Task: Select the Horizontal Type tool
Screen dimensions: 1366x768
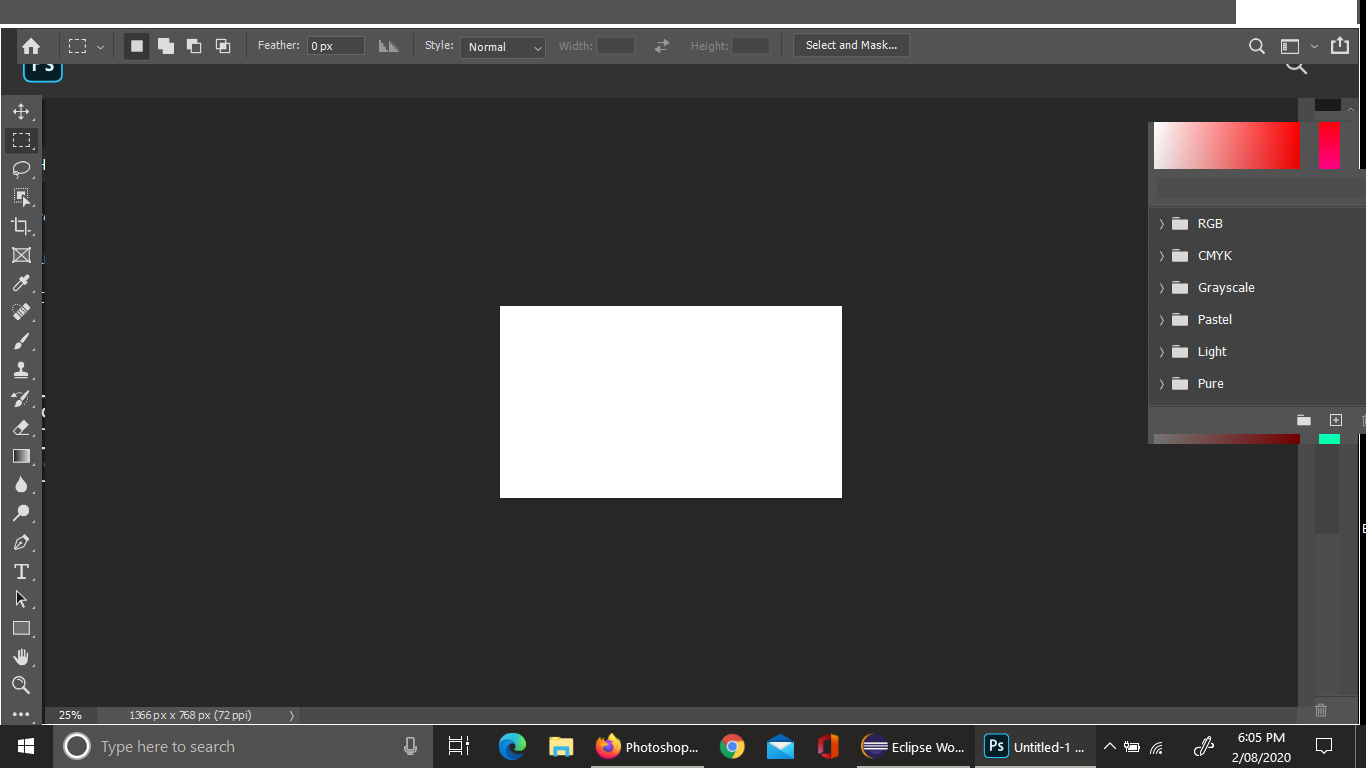Action: 21,571
